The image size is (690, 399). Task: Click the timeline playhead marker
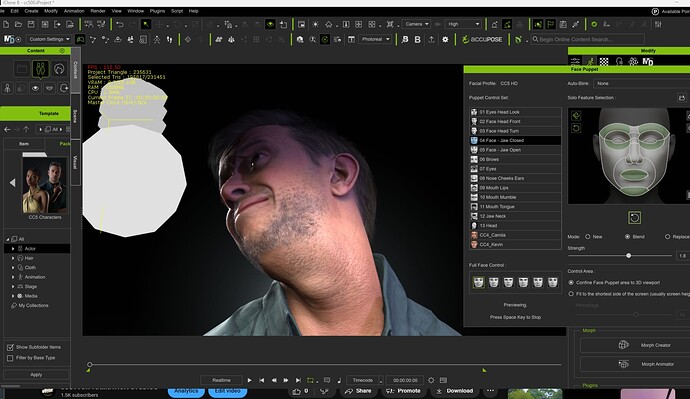point(90,364)
